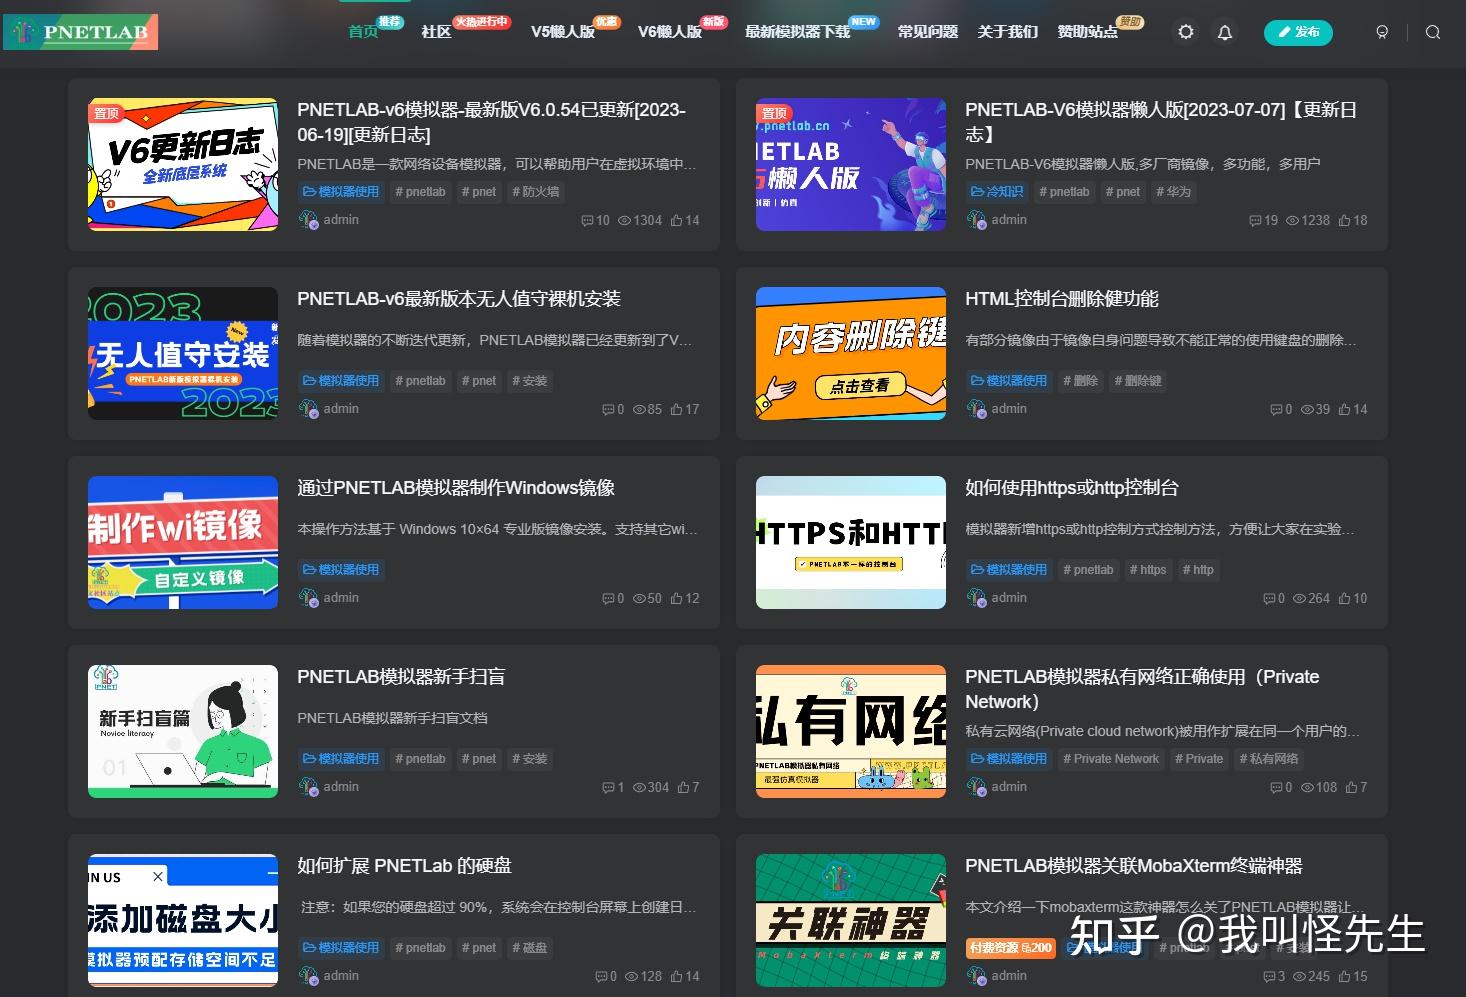The width and height of the screenshot is (1466, 997).
Task: Click the # 防火墙 tag
Action: tap(536, 192)
